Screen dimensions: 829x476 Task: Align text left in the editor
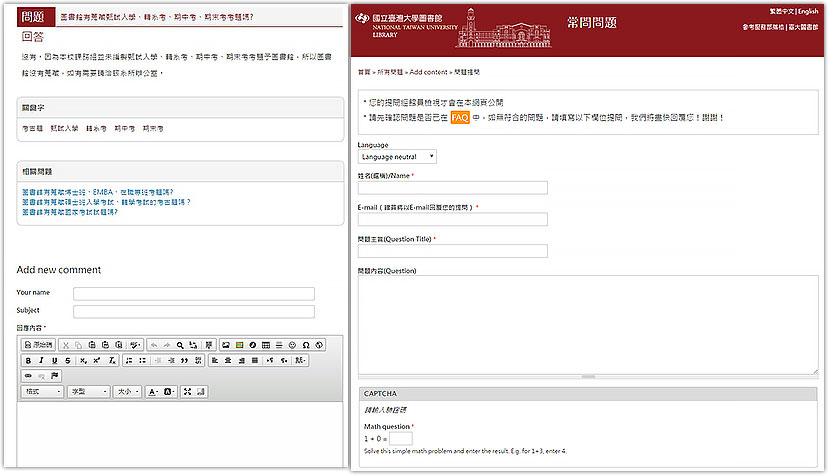215,361
